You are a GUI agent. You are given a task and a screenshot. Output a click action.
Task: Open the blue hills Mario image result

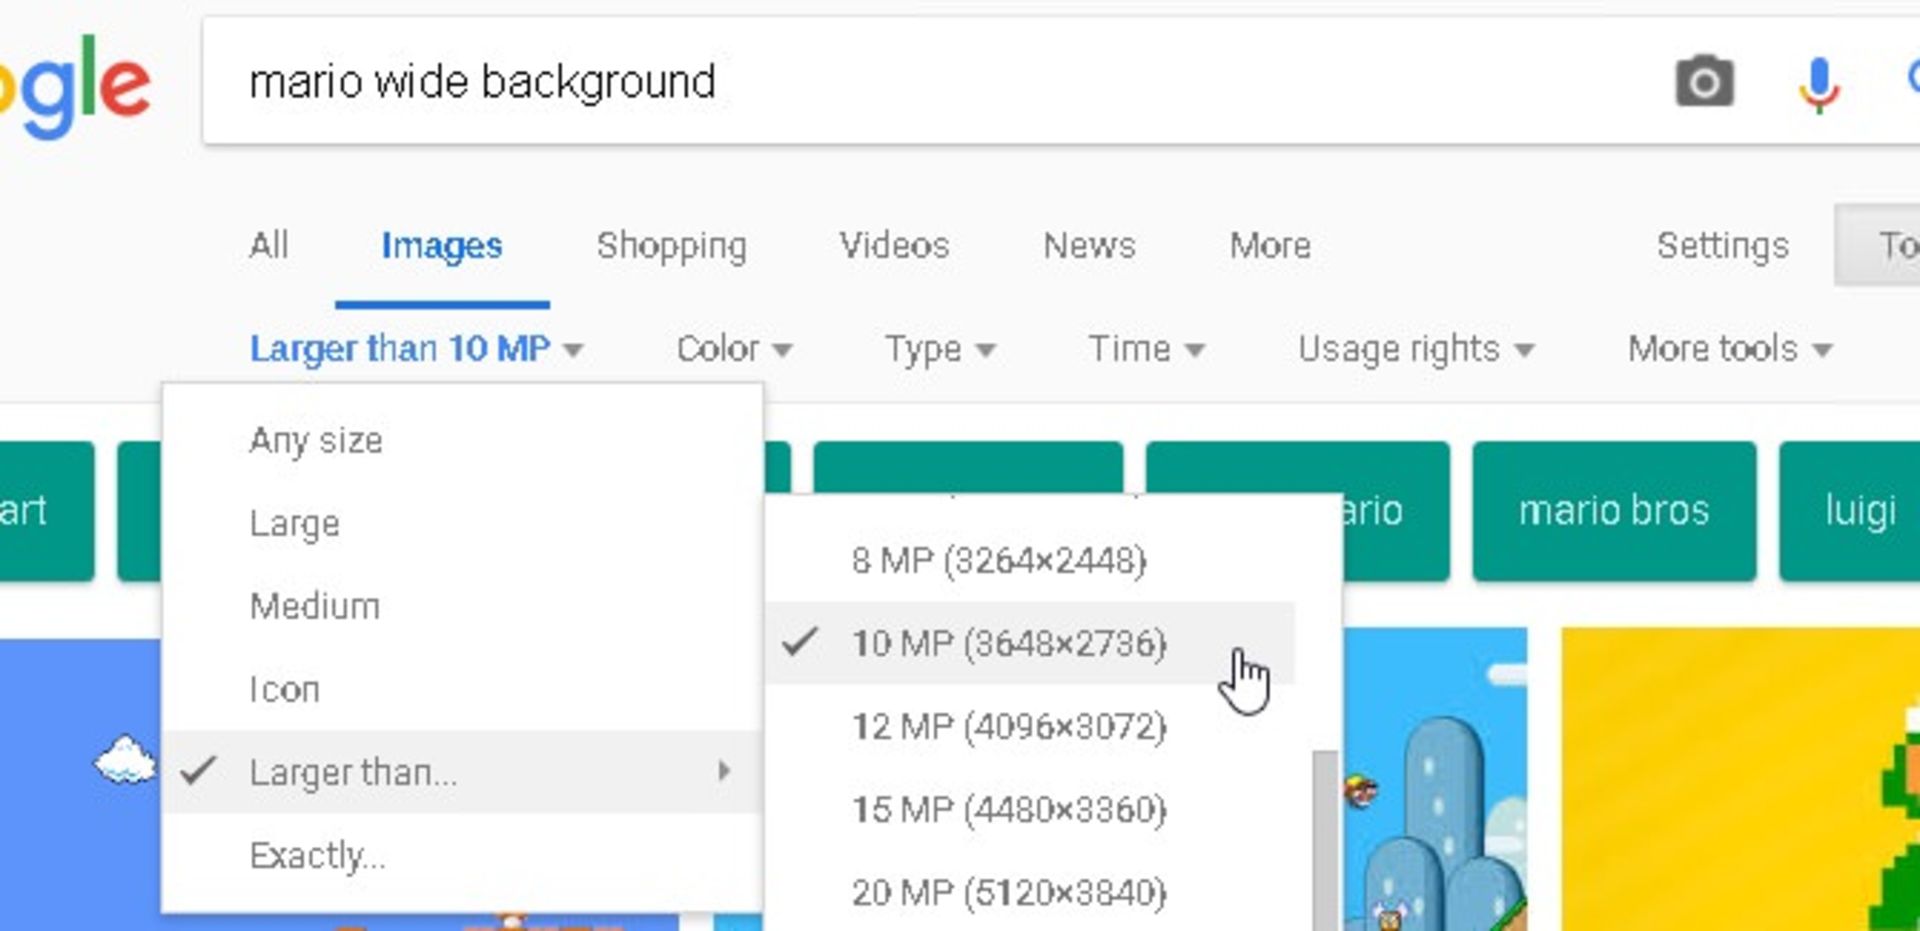click(x=1435, y=779)
